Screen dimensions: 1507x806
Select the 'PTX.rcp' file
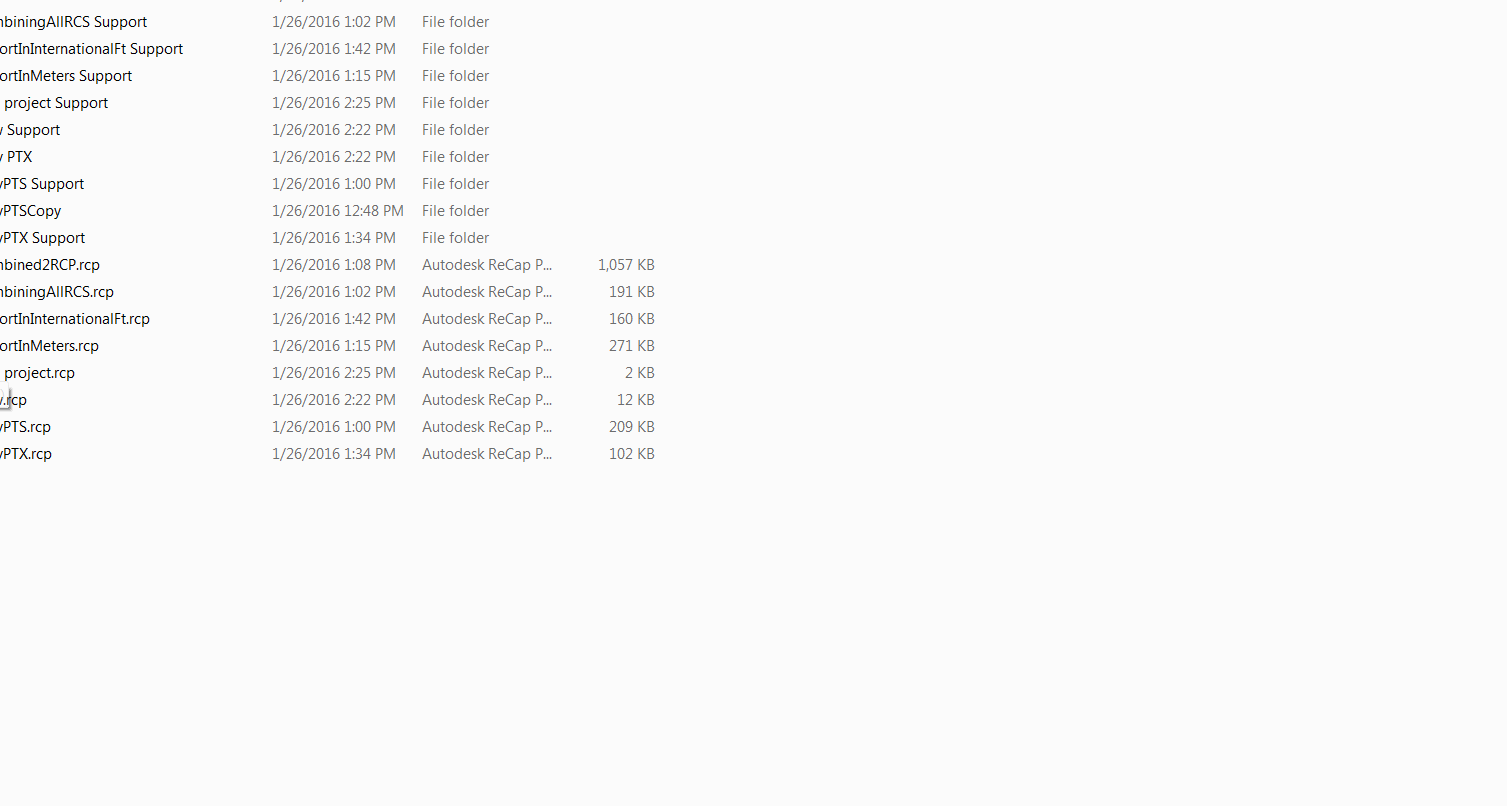(26, 454)
